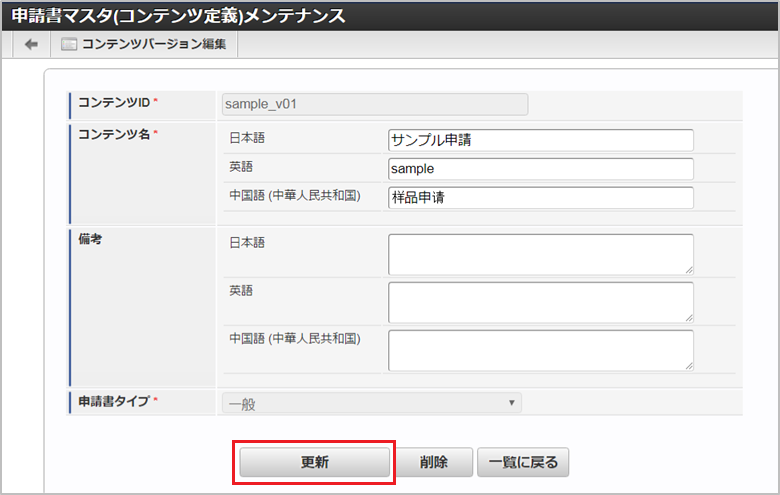Click the 一覧に戻る button
The image size is (780, 495).
pos(523,463)
